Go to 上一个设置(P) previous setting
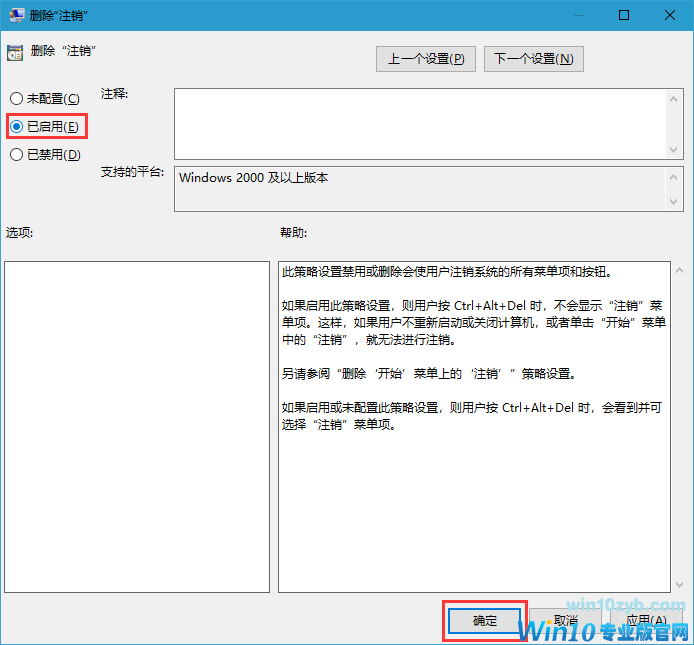 tap(426, 59)
